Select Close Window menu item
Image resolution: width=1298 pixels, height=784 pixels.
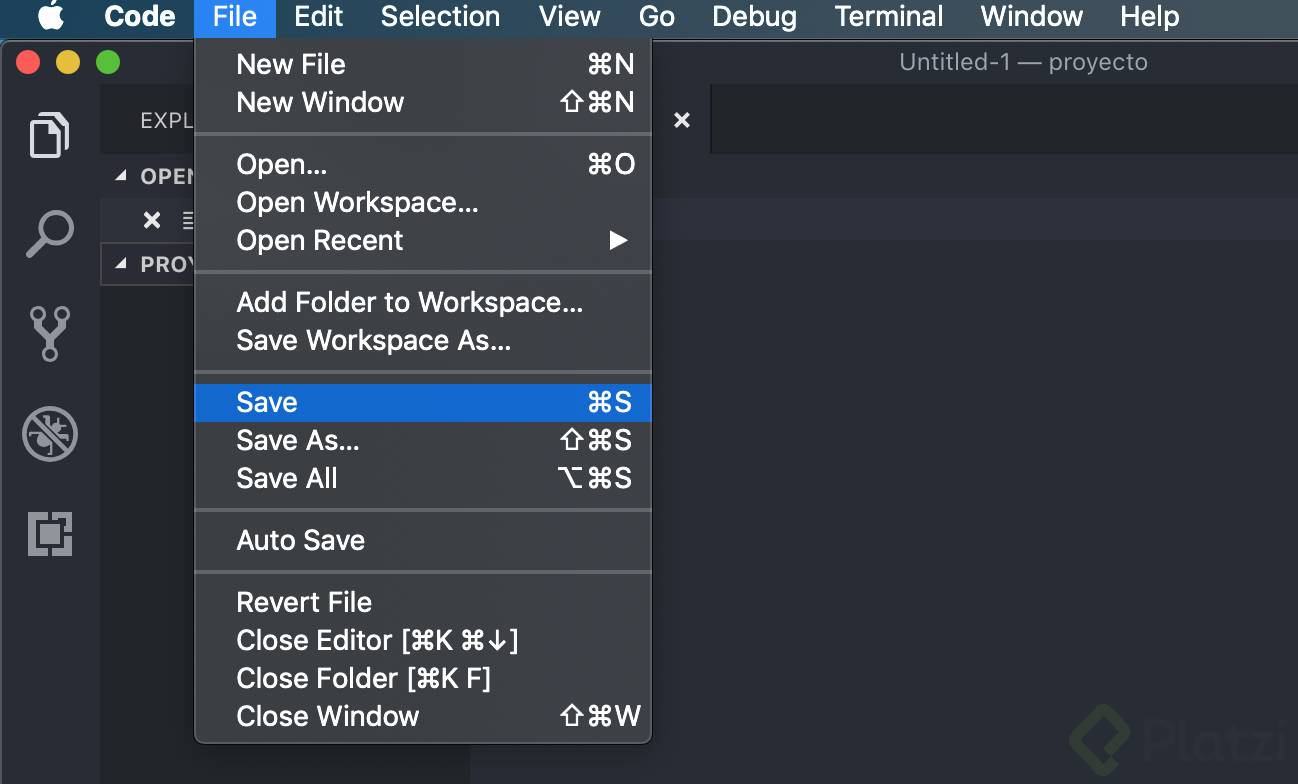tap(423, 716)
